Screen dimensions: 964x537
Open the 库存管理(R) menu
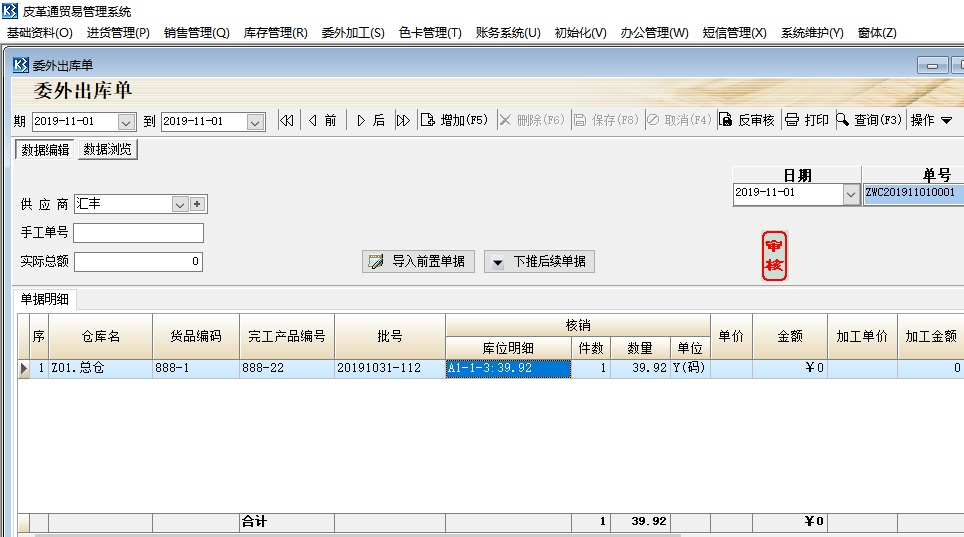click(275, 33)
